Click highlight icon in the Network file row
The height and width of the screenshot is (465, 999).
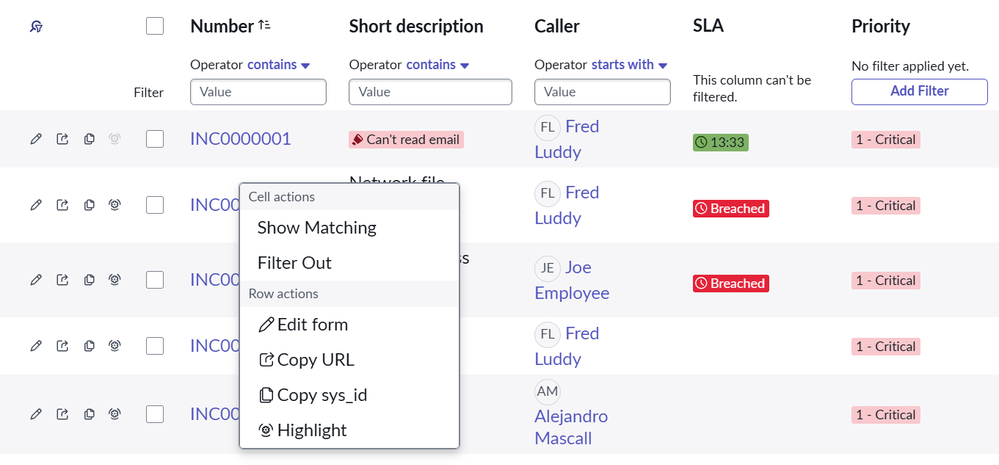click(115, 204)
